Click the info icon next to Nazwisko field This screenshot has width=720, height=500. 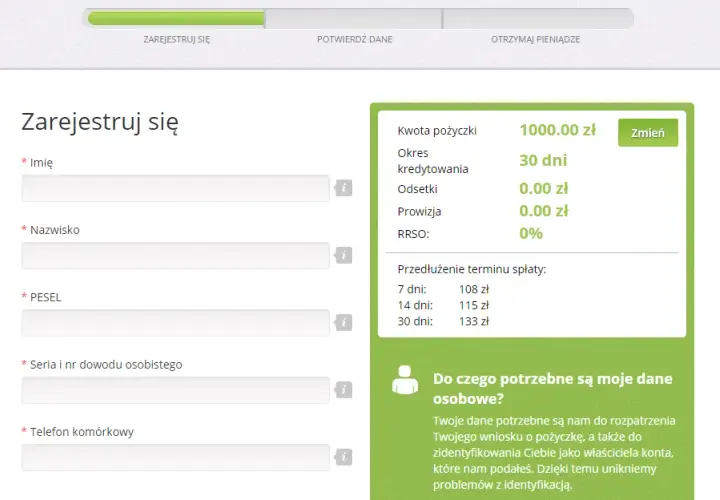343,255
